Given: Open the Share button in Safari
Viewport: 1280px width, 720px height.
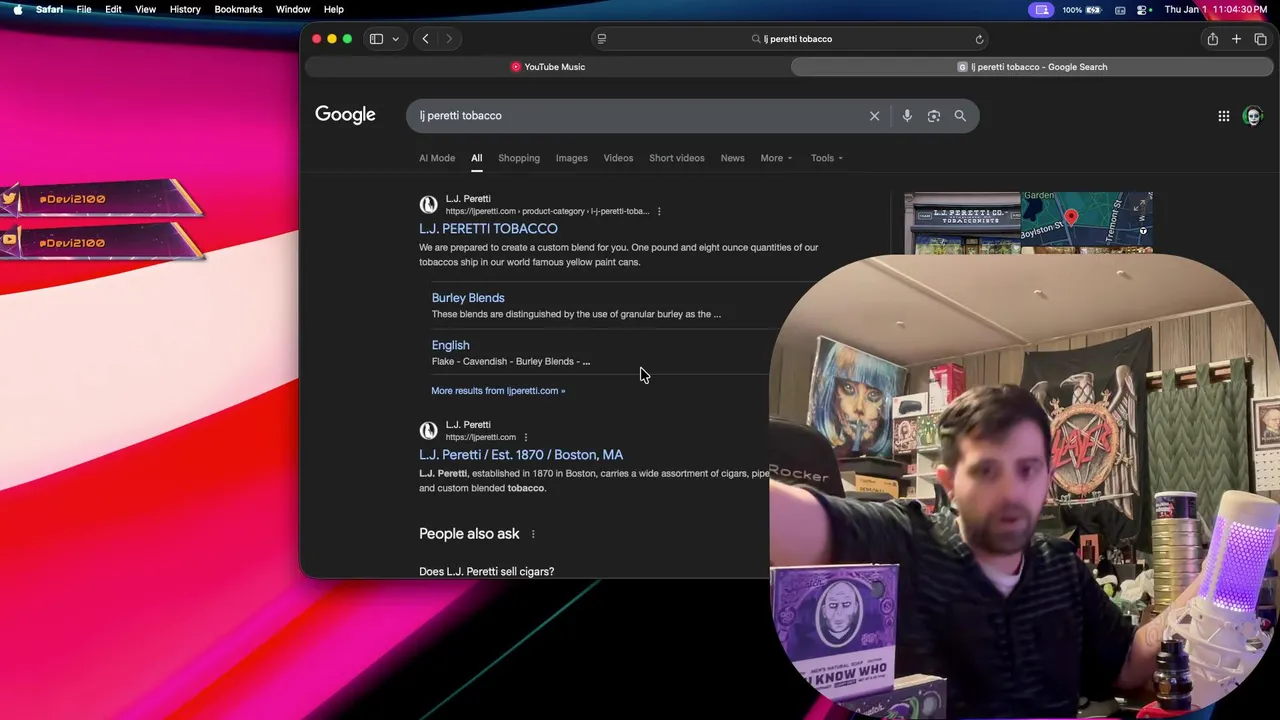Looking at the screenshot, I should coord(1212,39).
